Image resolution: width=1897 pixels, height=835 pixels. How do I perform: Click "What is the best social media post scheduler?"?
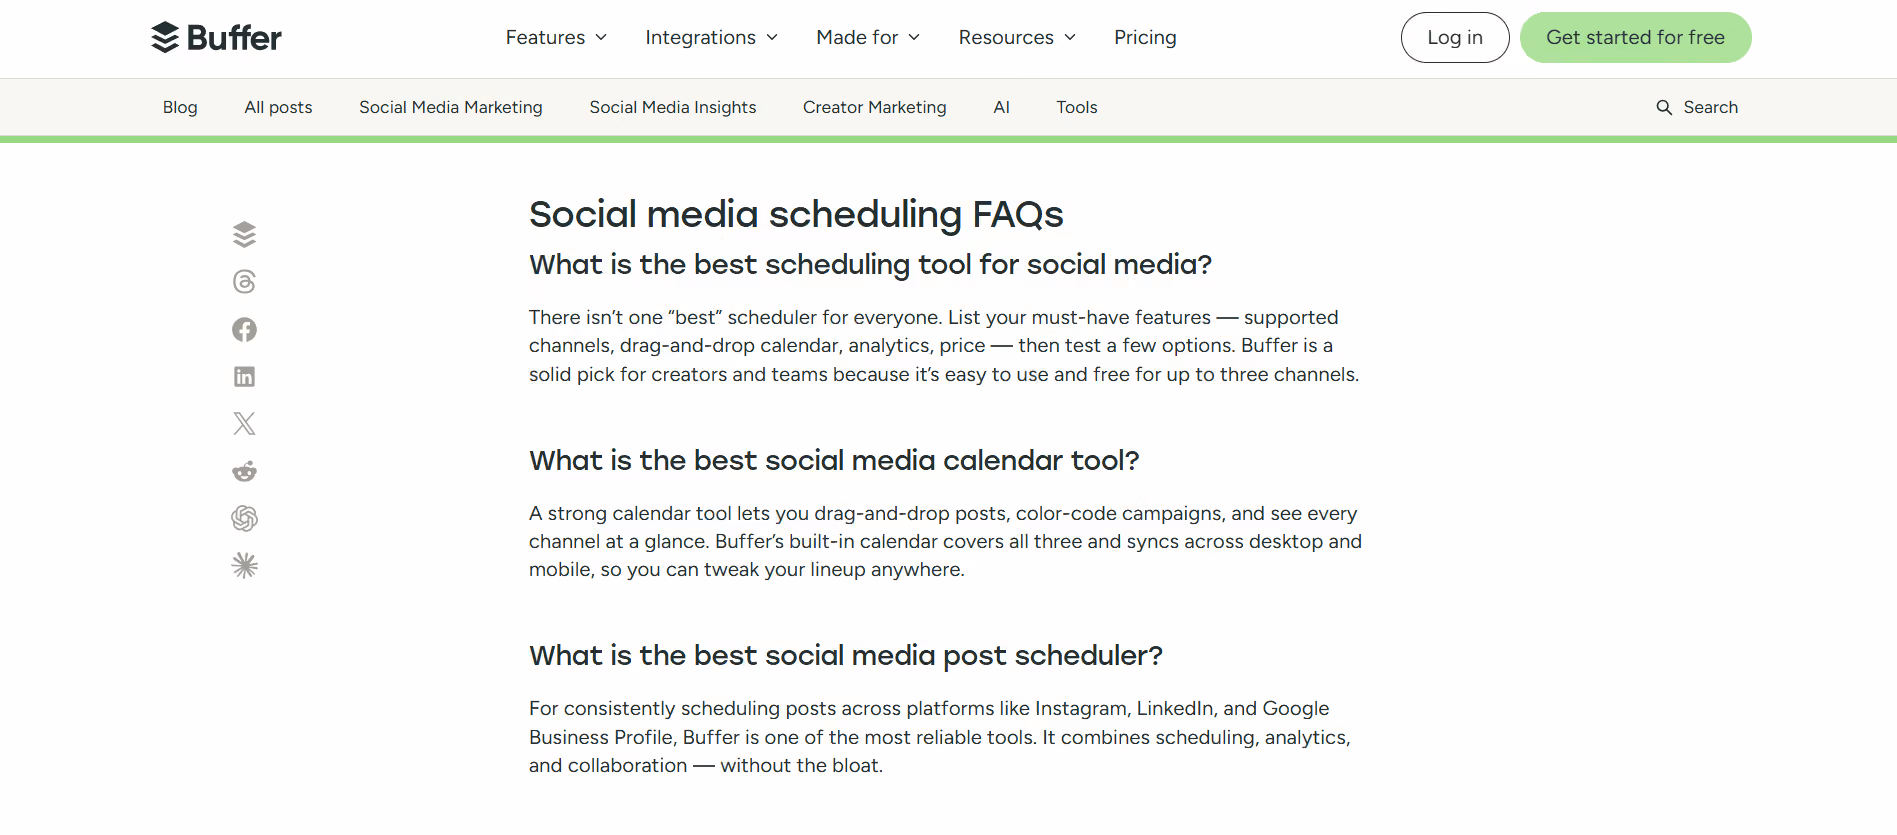point(846,655)
